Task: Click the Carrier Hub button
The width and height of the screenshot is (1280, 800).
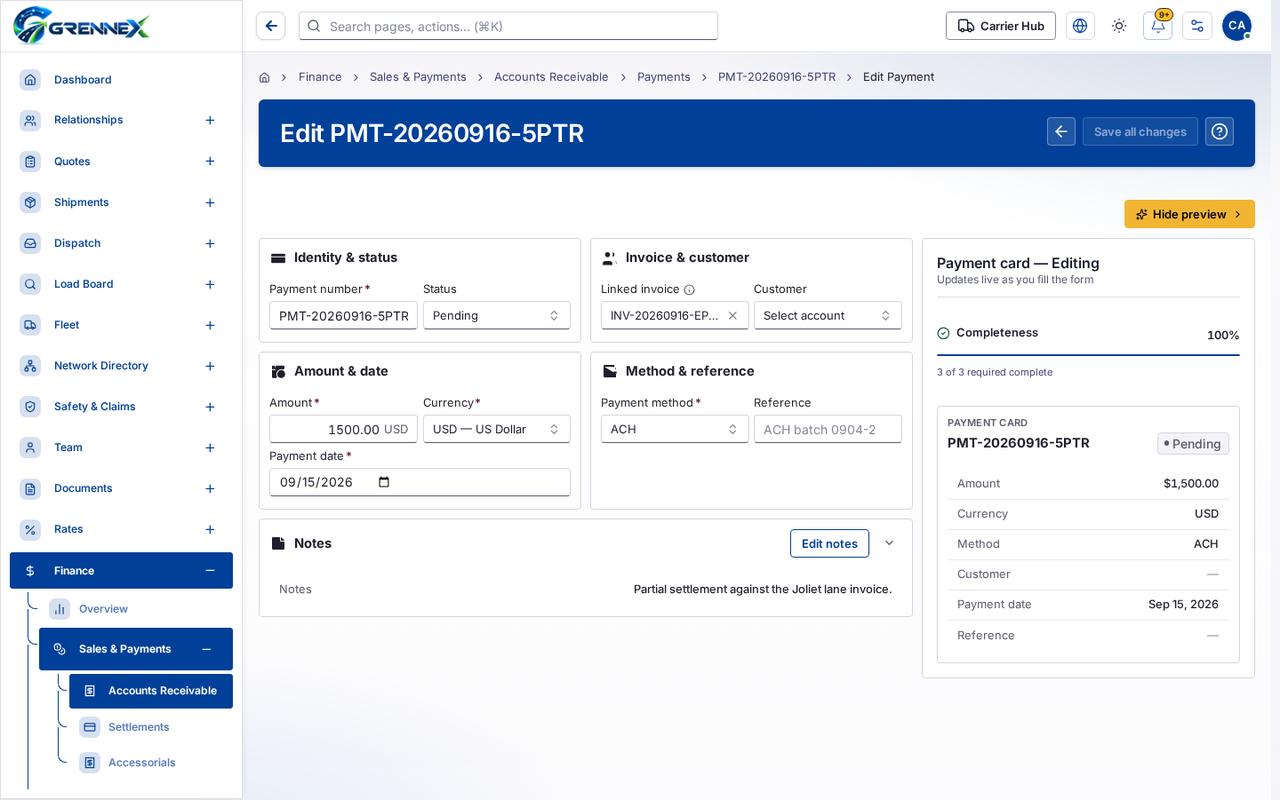Action: (x=1001, y=26)
